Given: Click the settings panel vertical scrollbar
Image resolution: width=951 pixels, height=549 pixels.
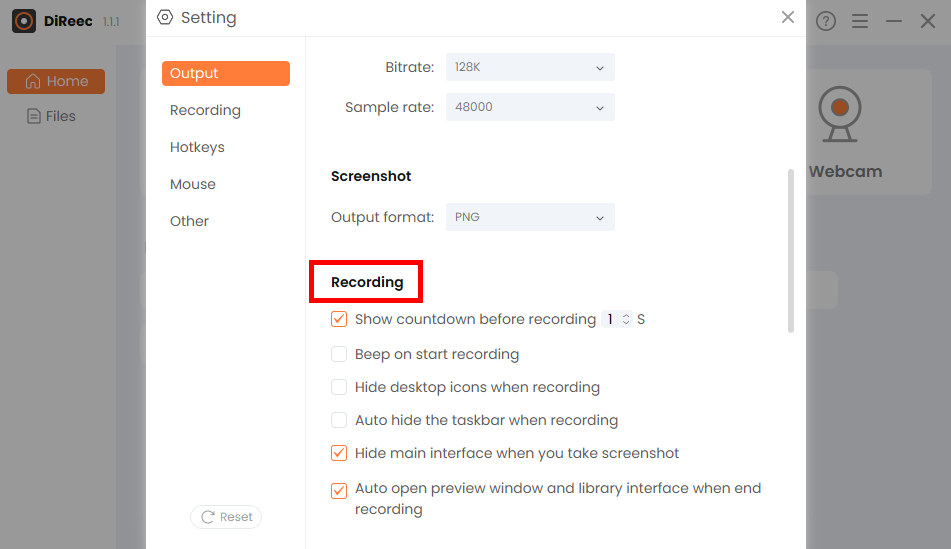Looking at the screenshot, I should (791, 250).
